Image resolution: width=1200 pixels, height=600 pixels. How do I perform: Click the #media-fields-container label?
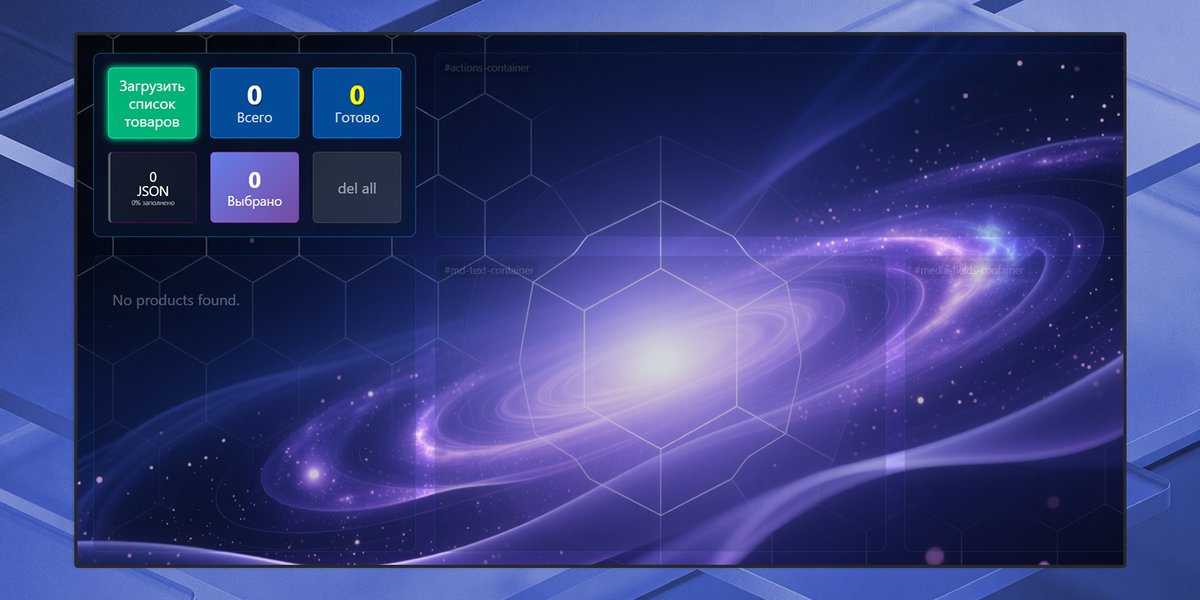click(x=968, y=270)
